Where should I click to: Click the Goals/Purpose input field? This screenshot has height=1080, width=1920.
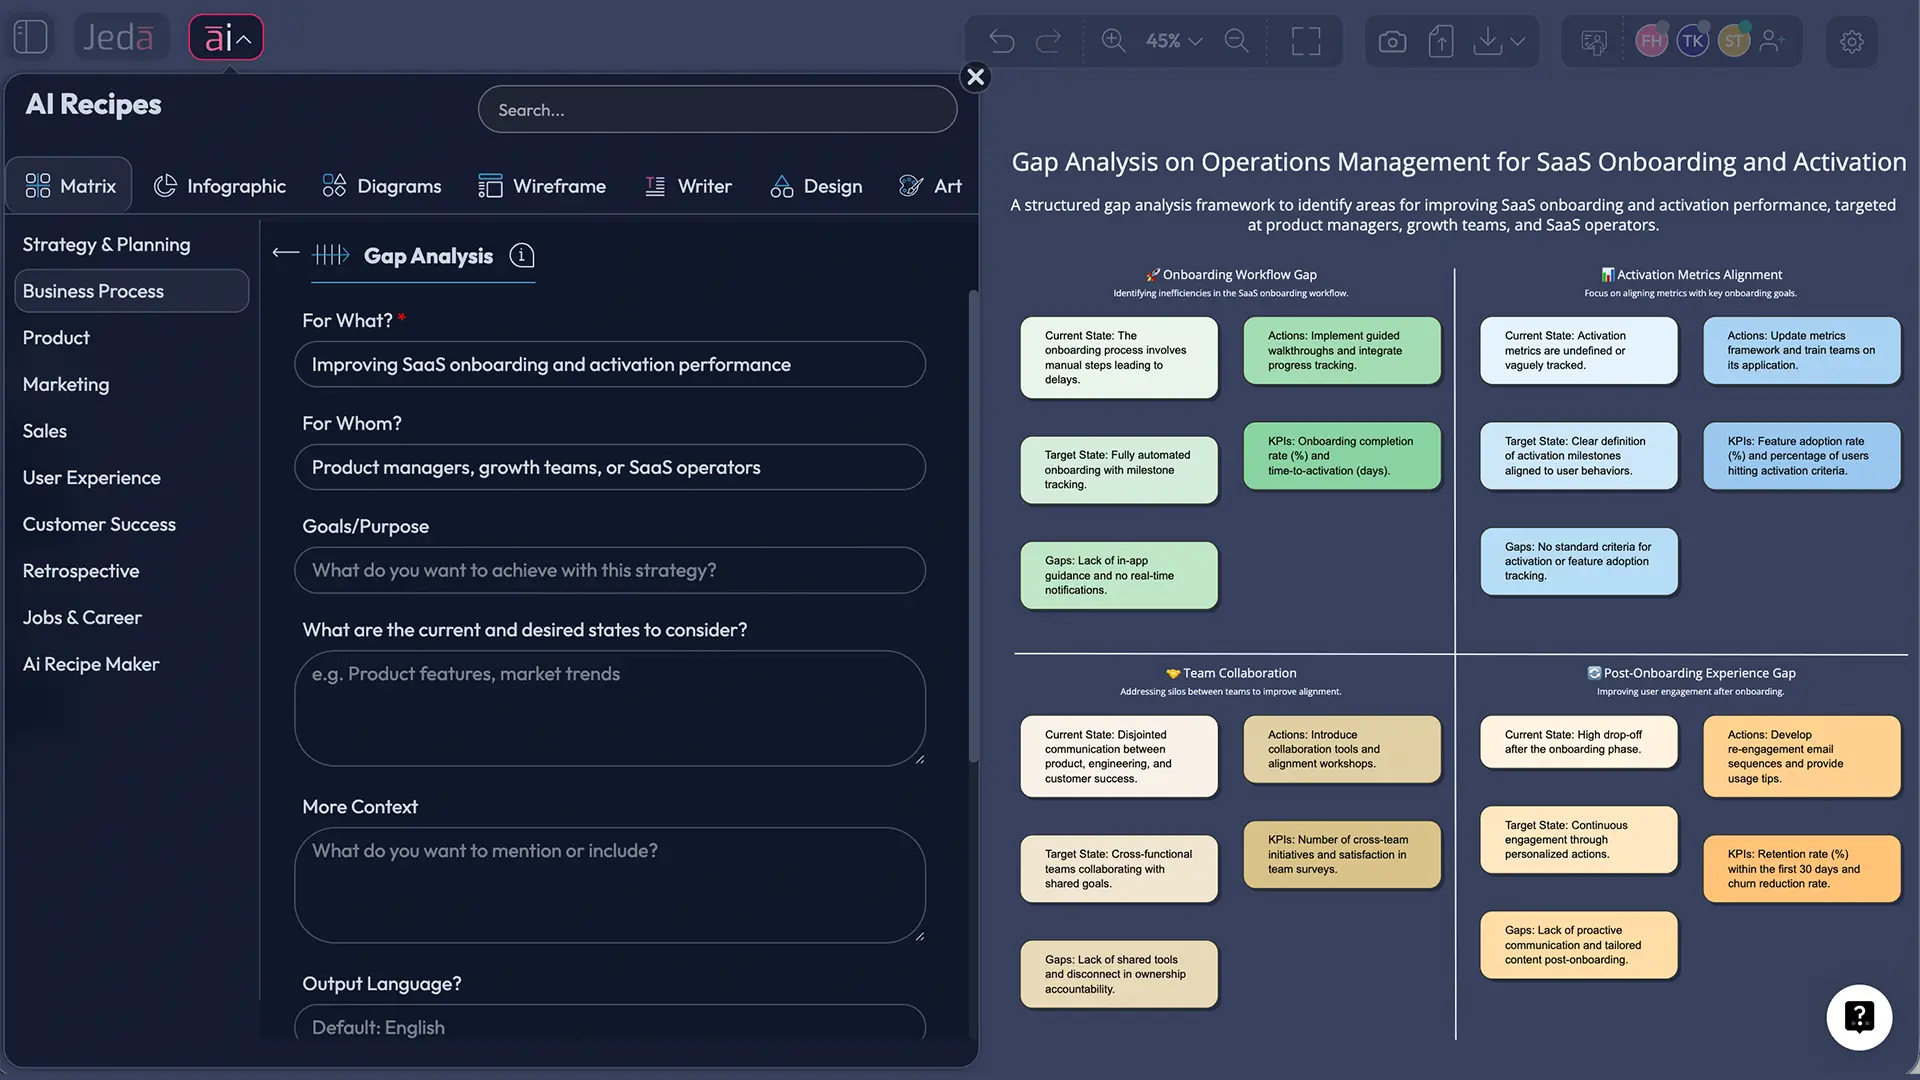click(x=610, y=570)
